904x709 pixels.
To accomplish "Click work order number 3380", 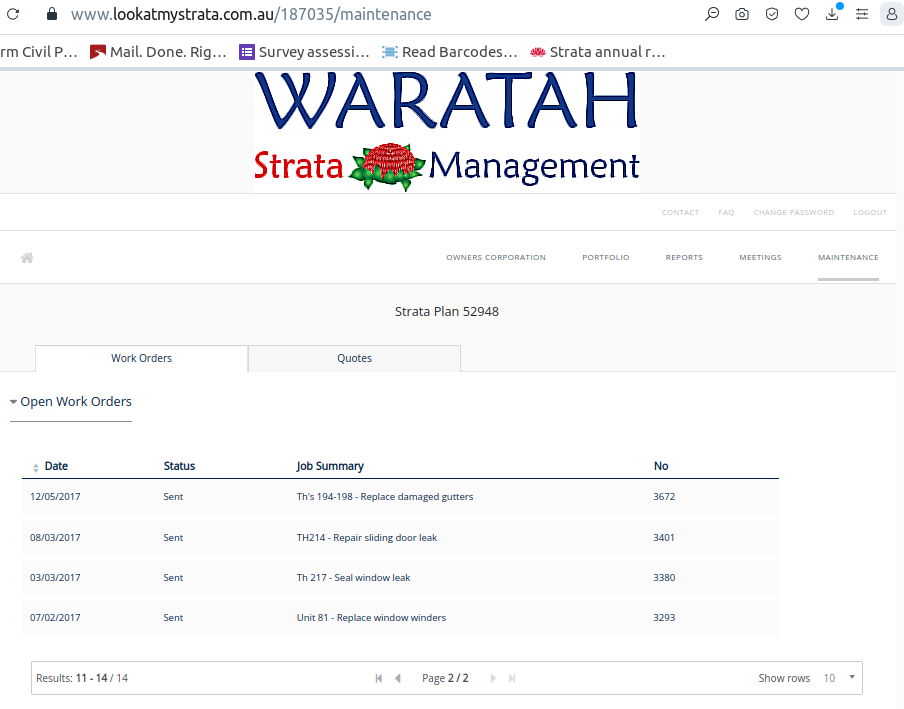I will (664, 578).
